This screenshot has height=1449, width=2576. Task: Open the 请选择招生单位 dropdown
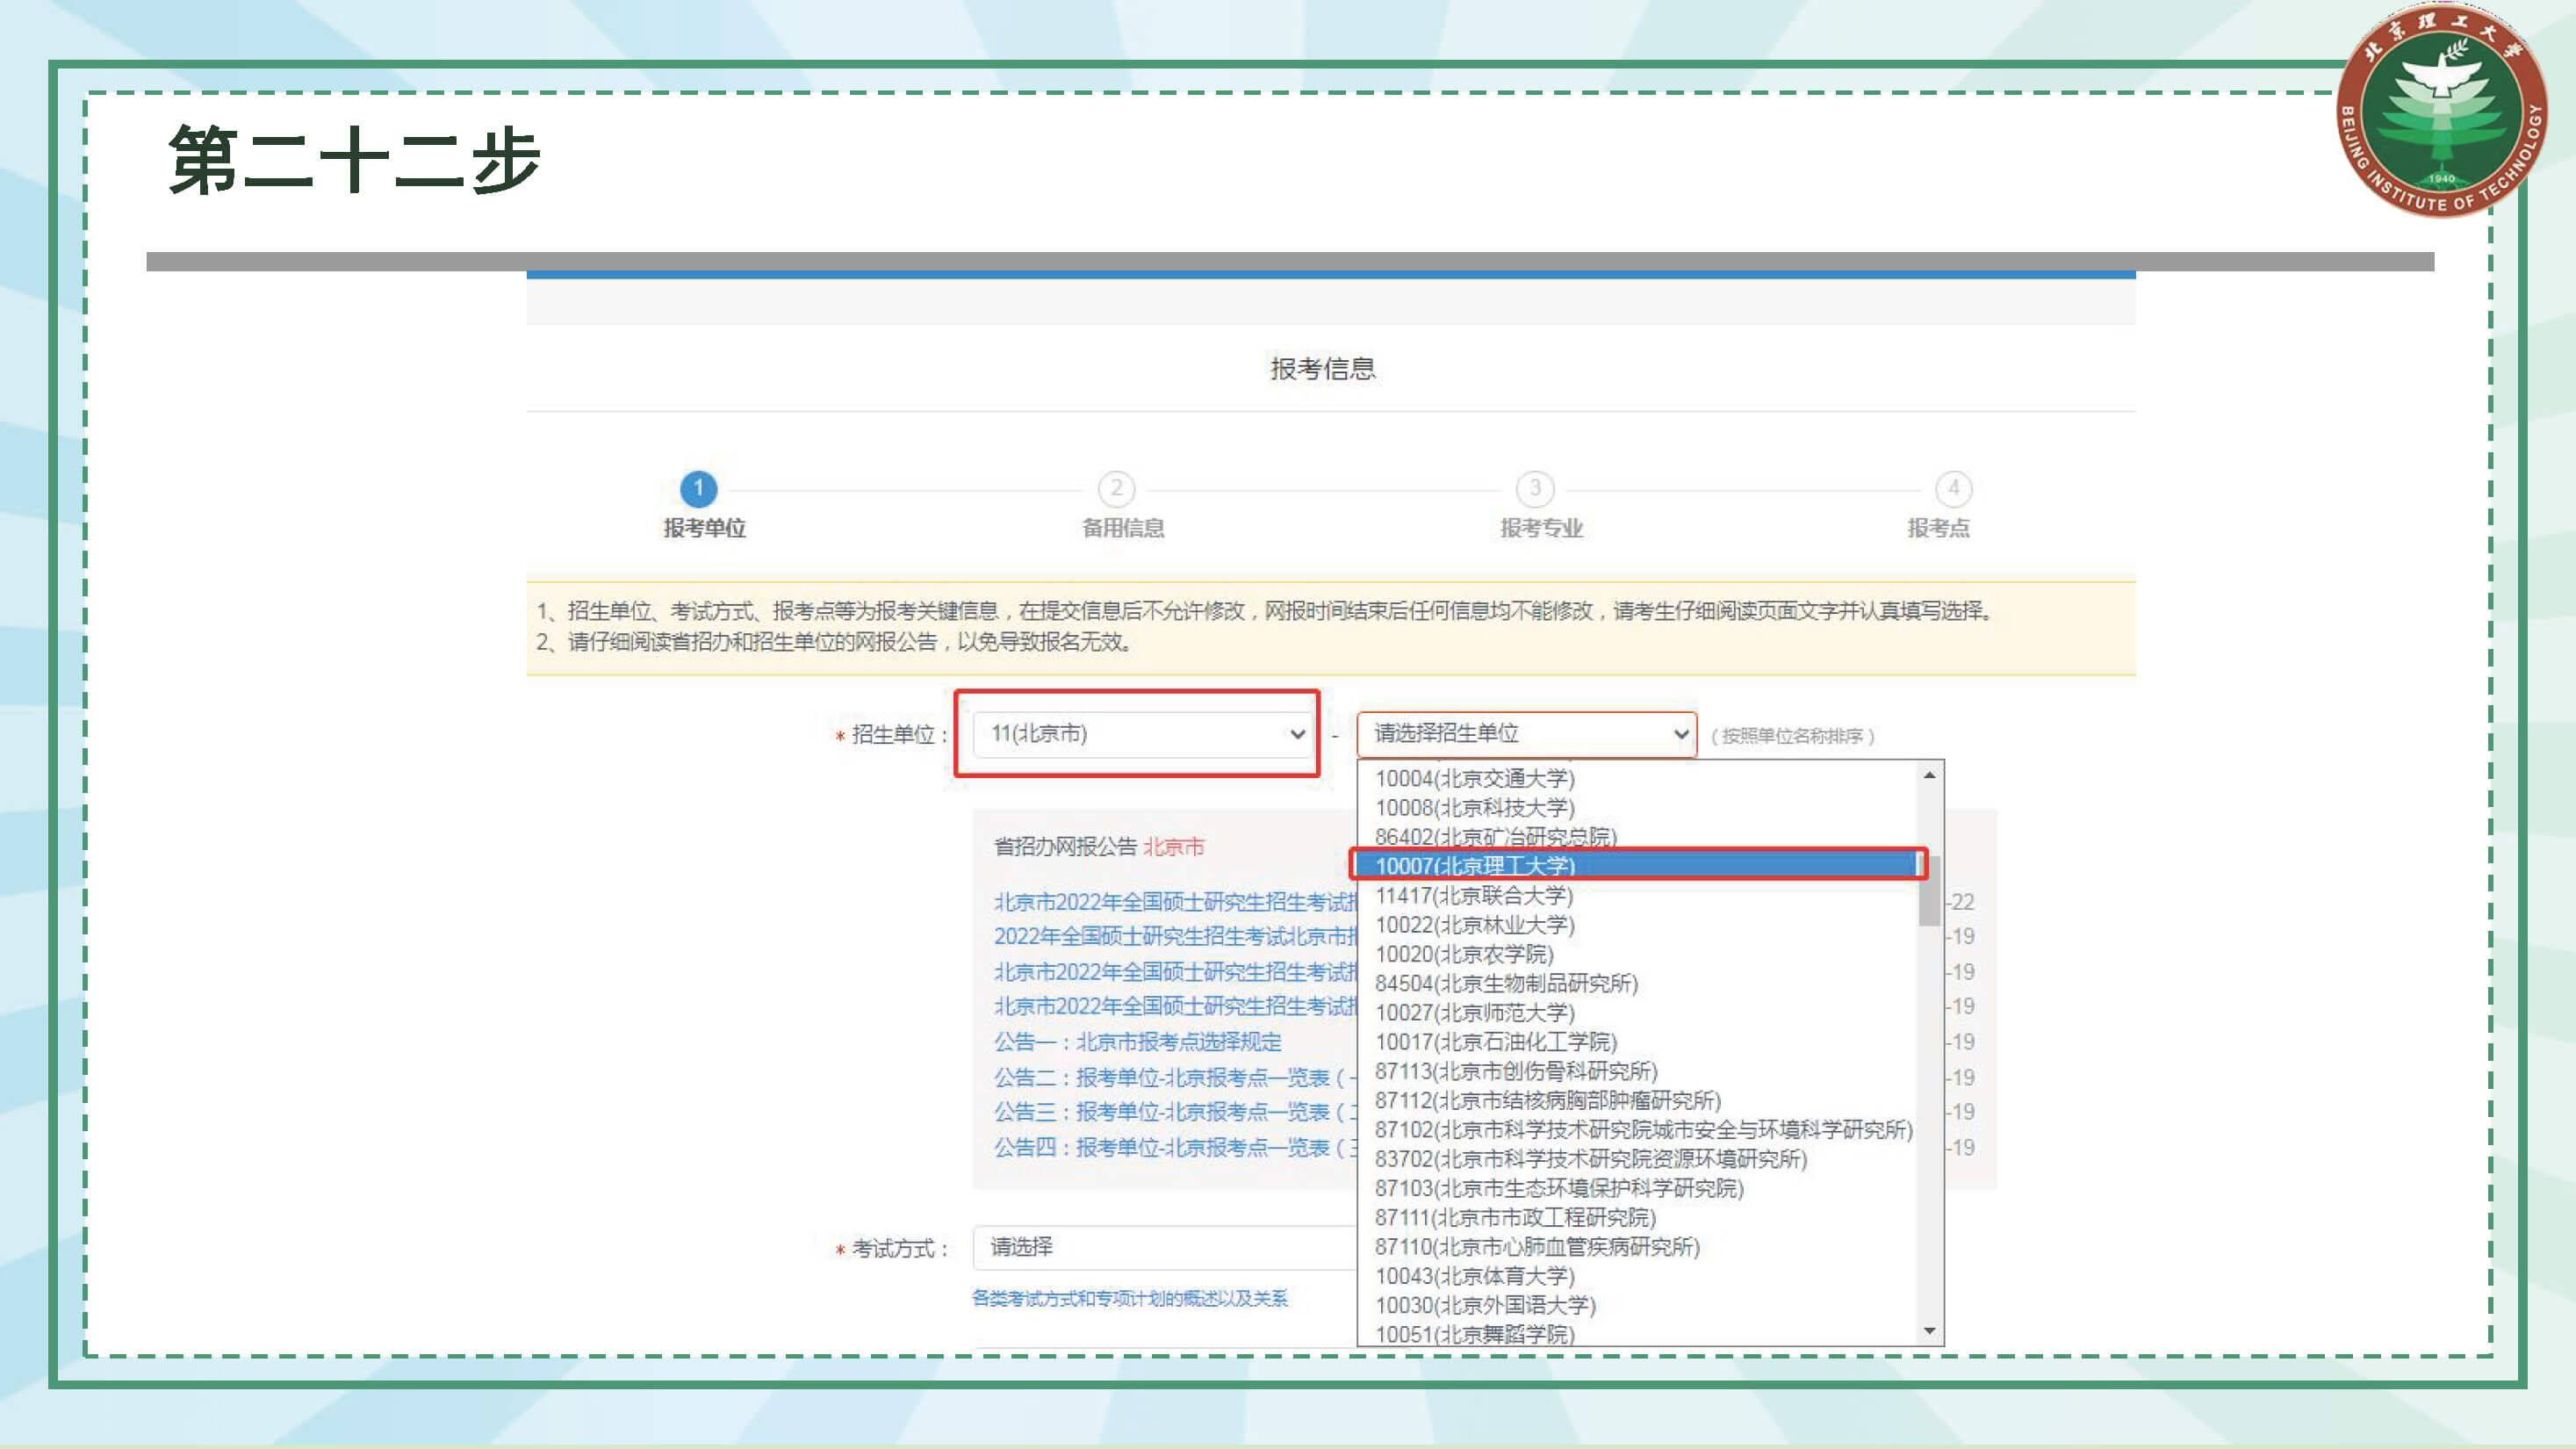[1526, 734]
